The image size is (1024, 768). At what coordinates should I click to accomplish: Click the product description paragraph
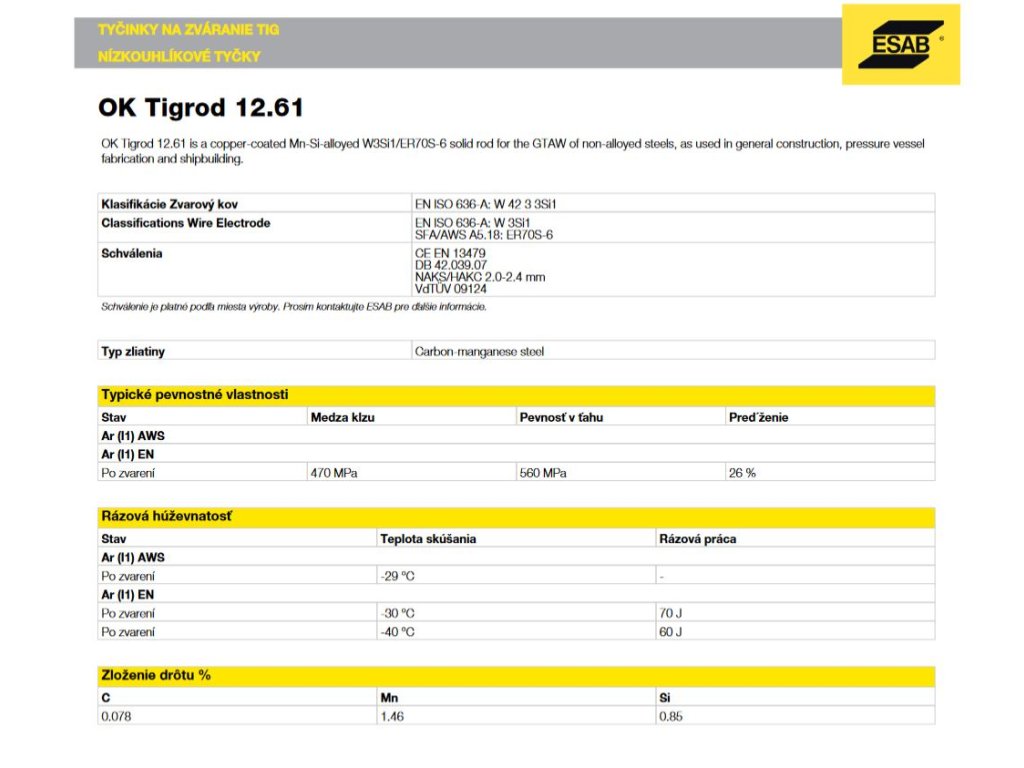click(x=513, y=151)
